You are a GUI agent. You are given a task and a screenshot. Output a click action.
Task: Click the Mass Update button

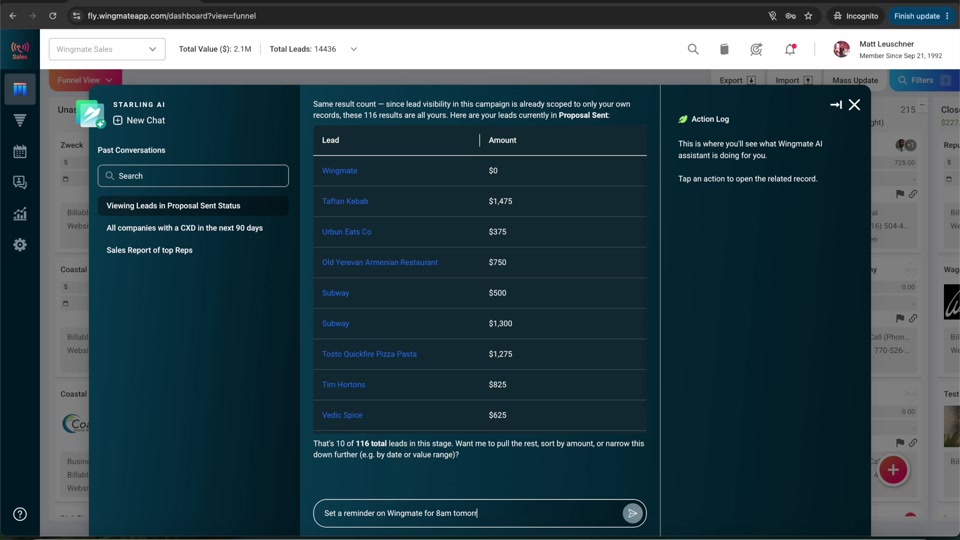click(x=855, y=80)
